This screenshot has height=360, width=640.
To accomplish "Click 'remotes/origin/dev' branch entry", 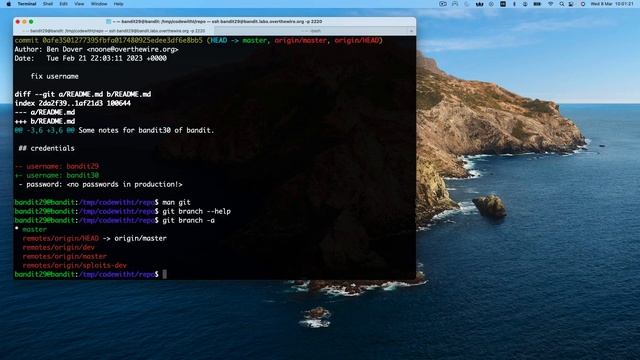I will point(58,247).
